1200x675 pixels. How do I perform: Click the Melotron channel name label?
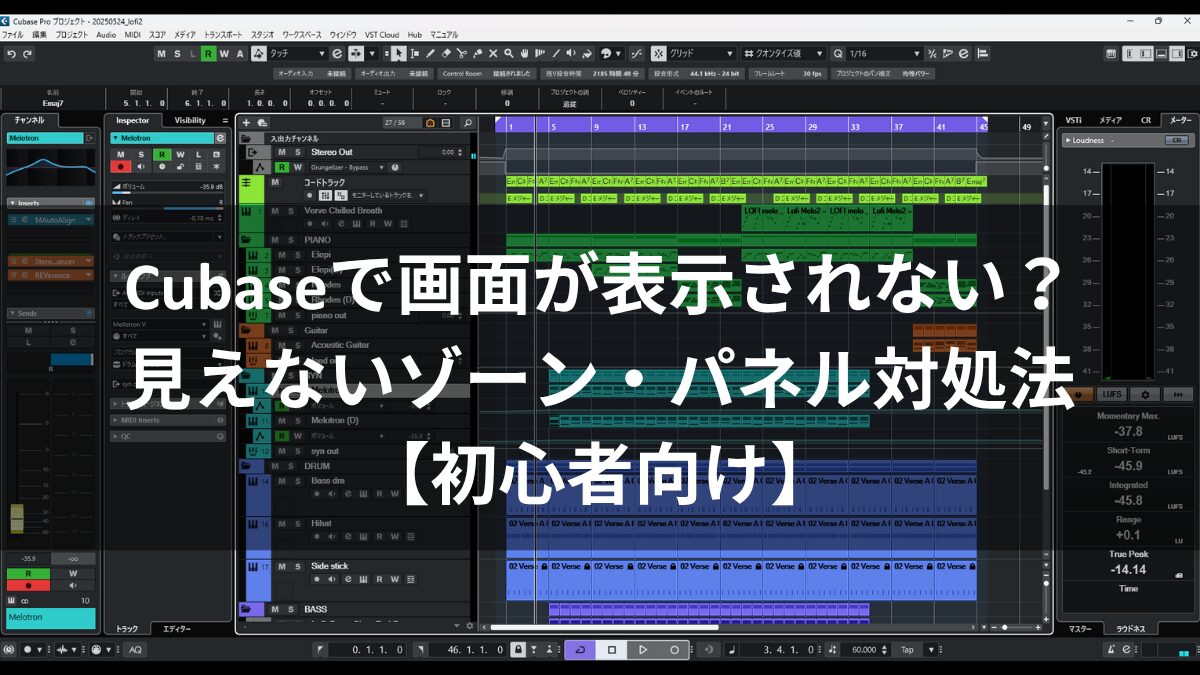tap(51, 618)
